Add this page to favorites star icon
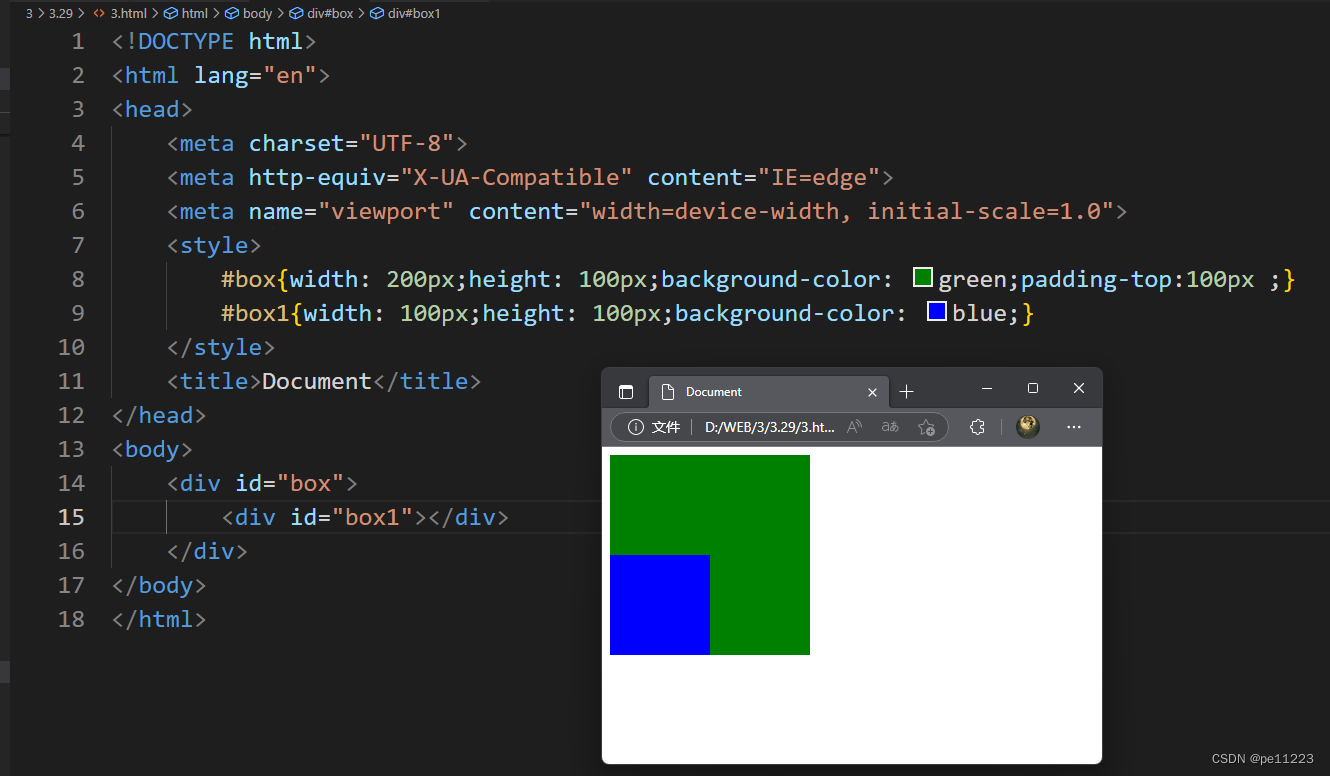1330x776 pixels. [926, 427]
